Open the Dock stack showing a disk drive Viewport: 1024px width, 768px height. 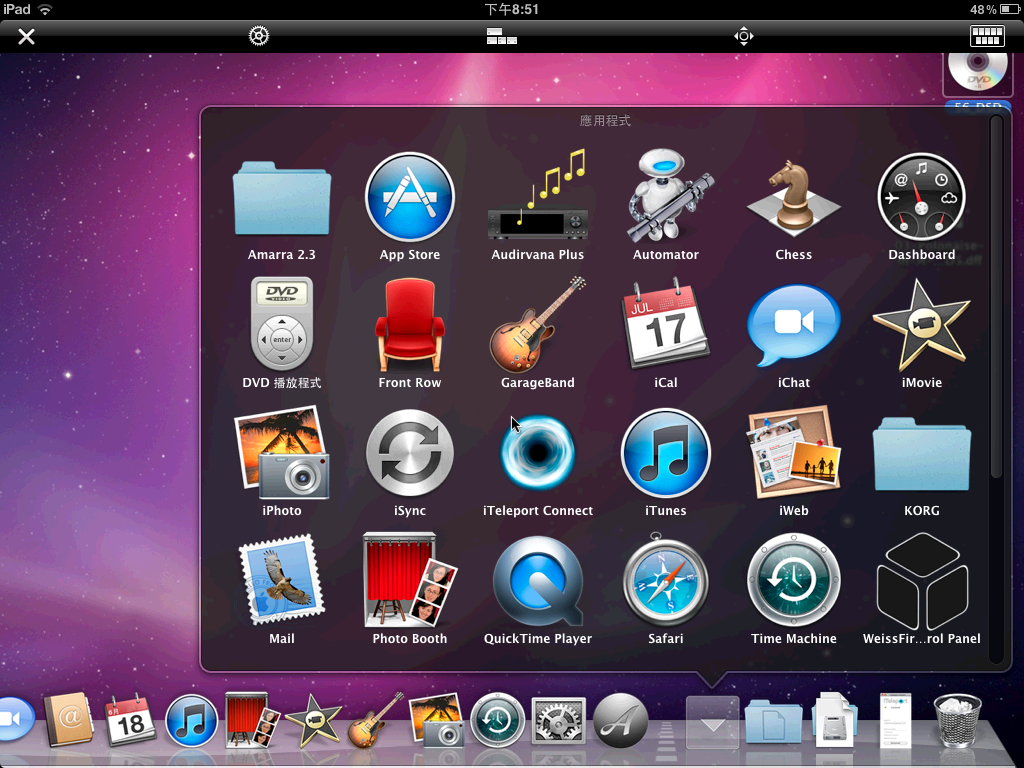pos(835,720)
